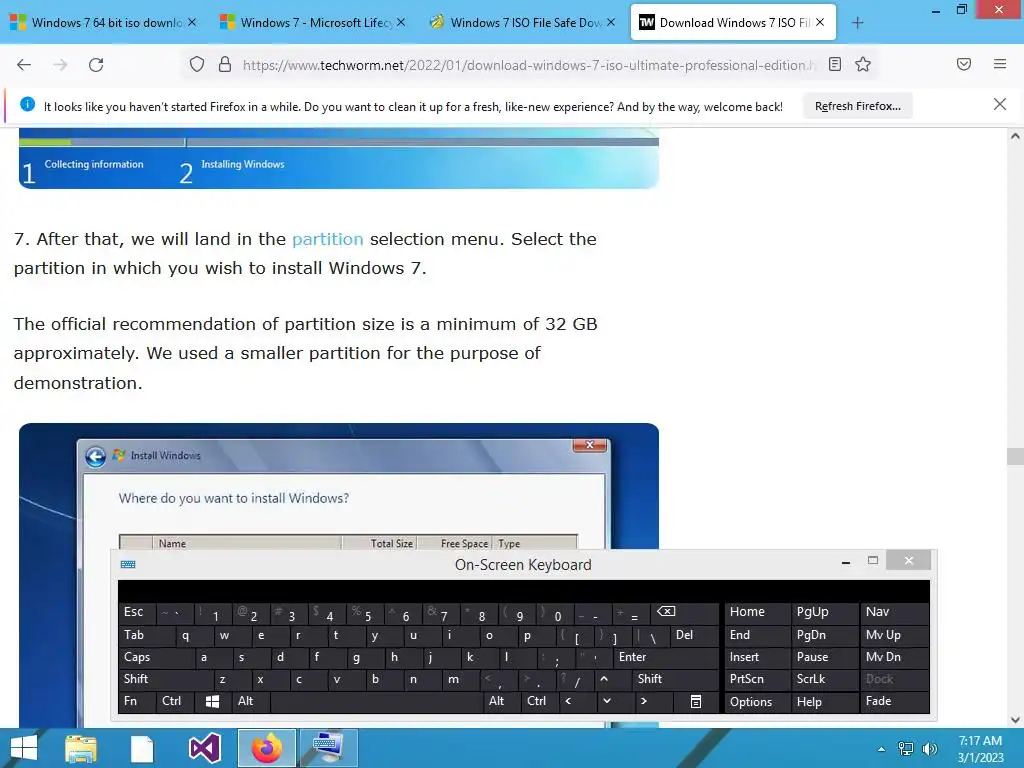This screenshot has width=1024, height=768.
Task: Toggle Fn key on On-Screen Keyboard
Action: click(x=136, y=701)
